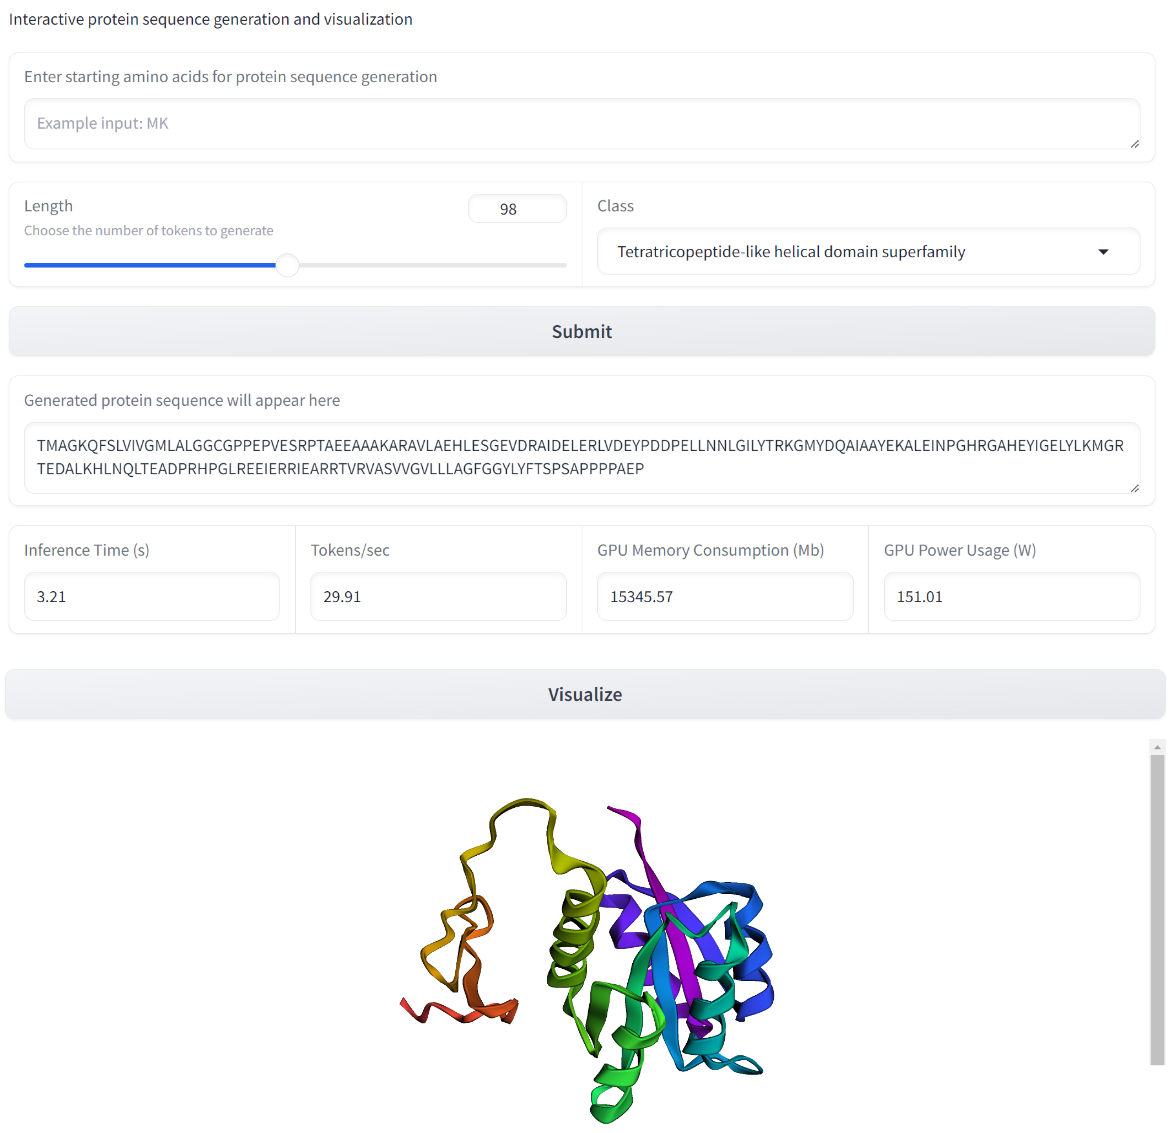The image size is (1168, 1133).
Task: Click the blue filled part of Length slider
Action: click(x=150, y=265)
